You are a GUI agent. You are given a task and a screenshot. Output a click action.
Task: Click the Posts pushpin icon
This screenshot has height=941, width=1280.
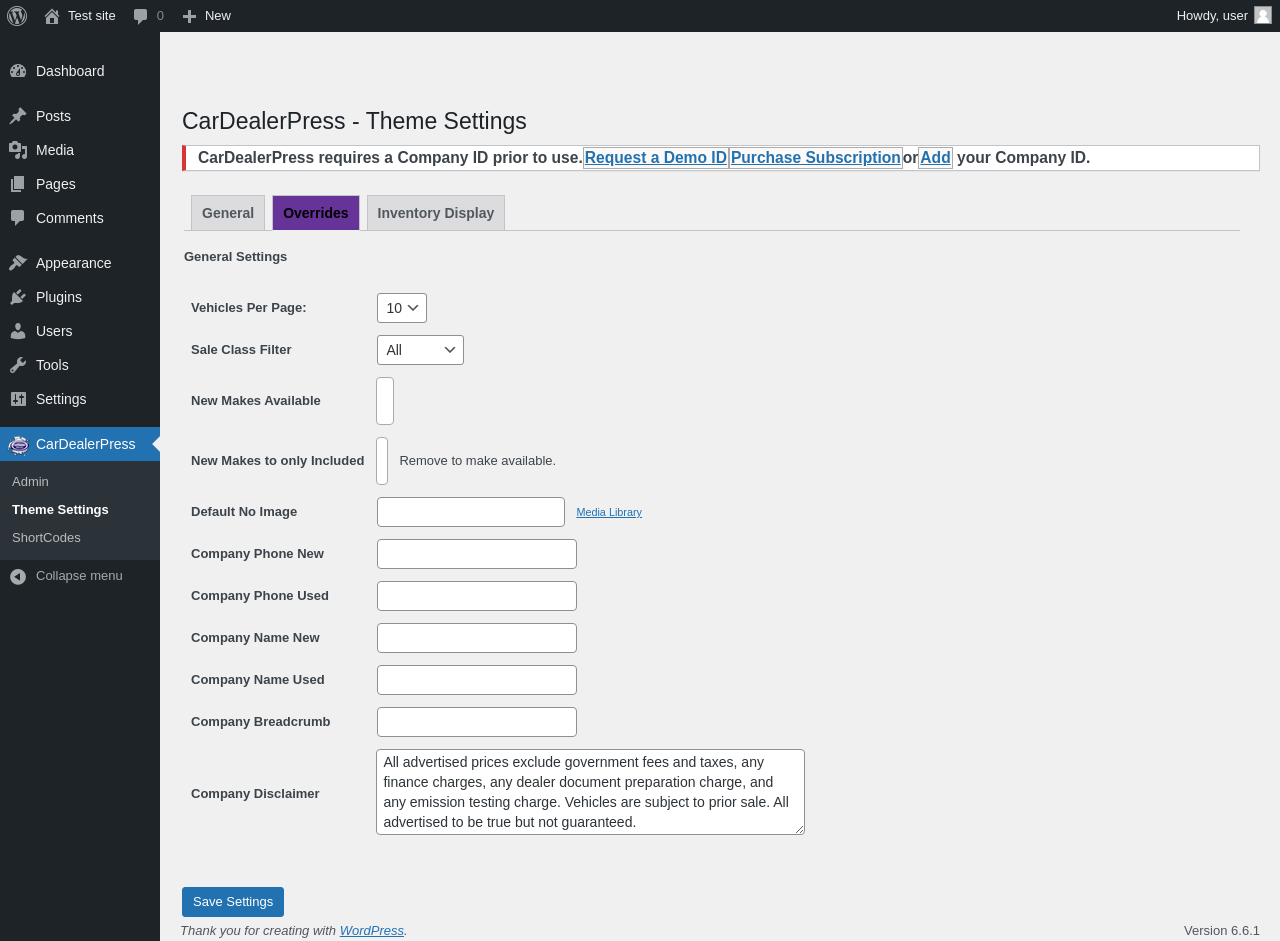point(18,116)
